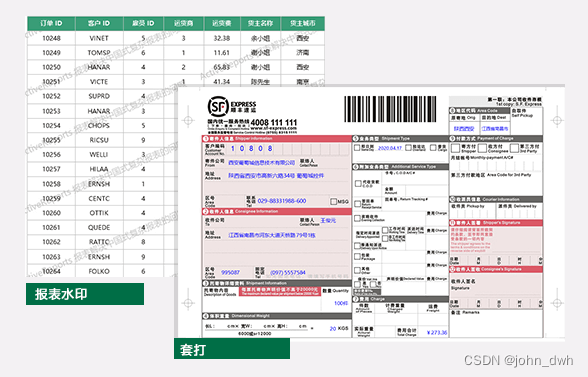Click order ID cell 10264
The image size is (588, 377).
pos(51,271)
